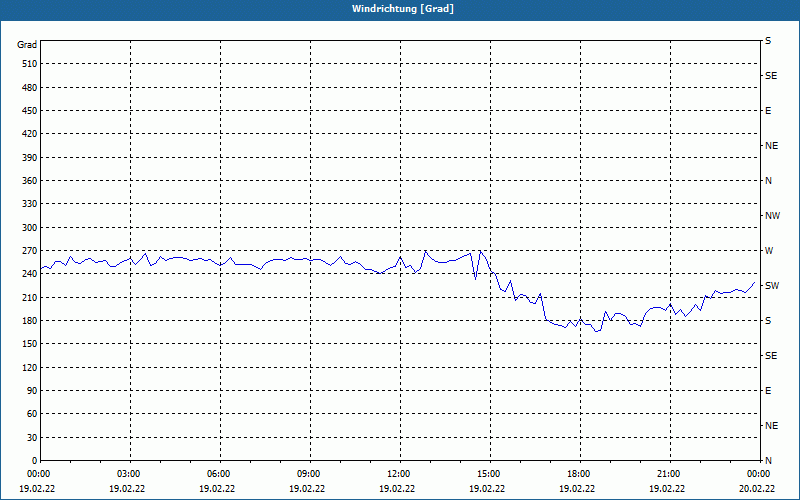This screenshot has height=500, width=800.
Task: Click the 09:00 time label
Action: click(310, 474)
